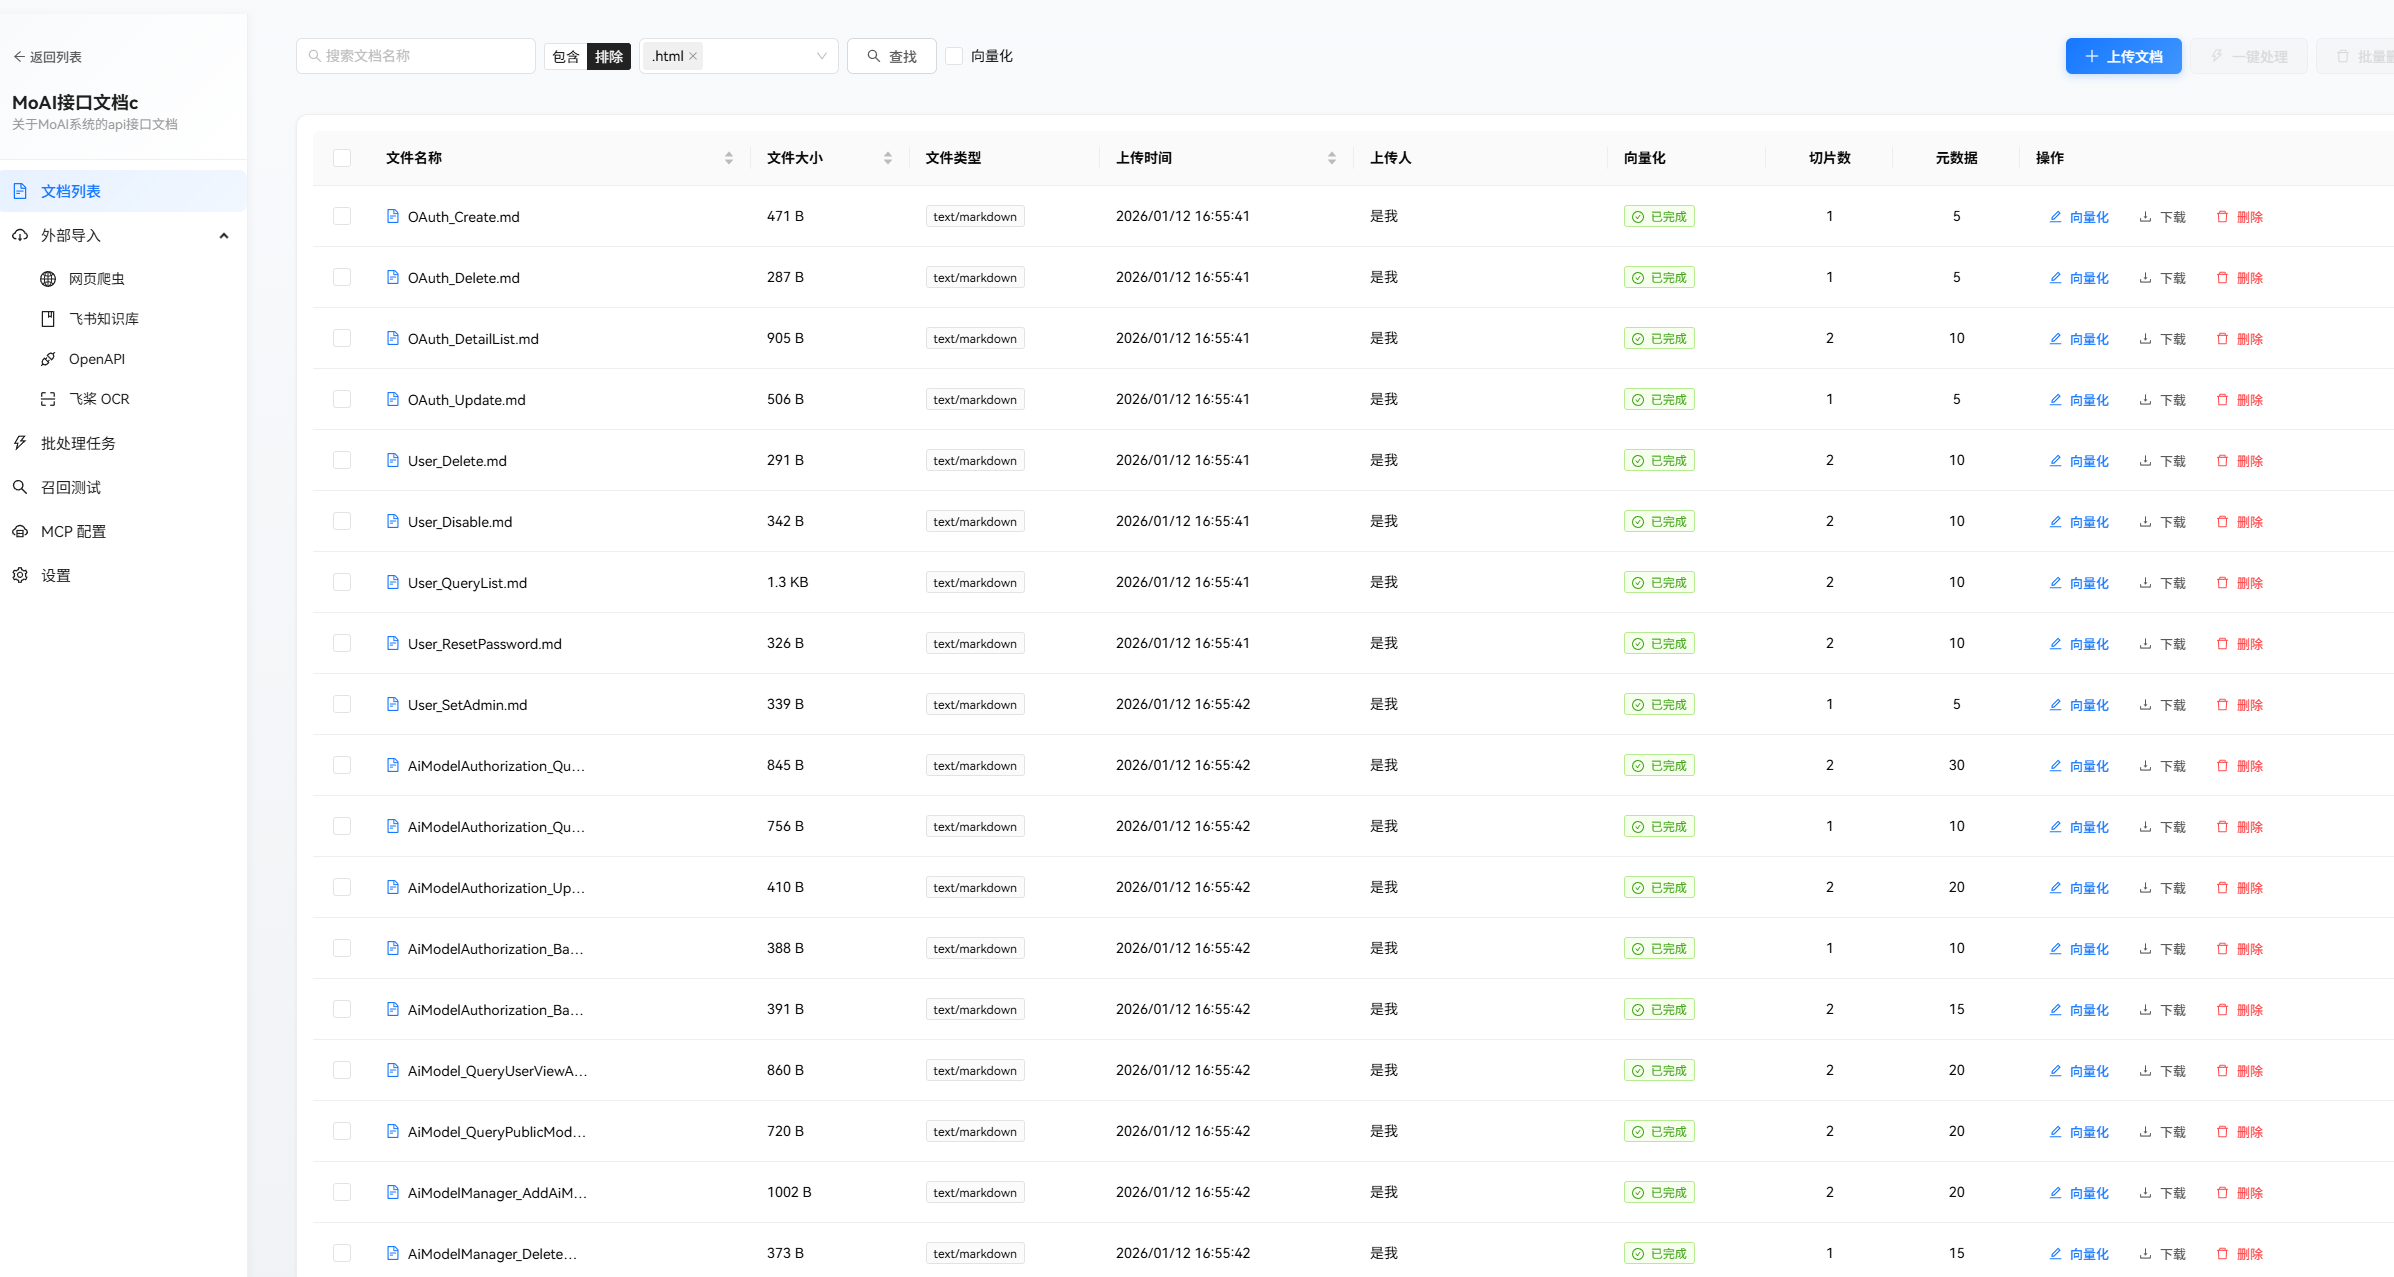Viewport: 2394px width, 1277px height.
Task: Check the 向量化 filter checkbox
Action: pyautogui.click(x=954, y=57)
